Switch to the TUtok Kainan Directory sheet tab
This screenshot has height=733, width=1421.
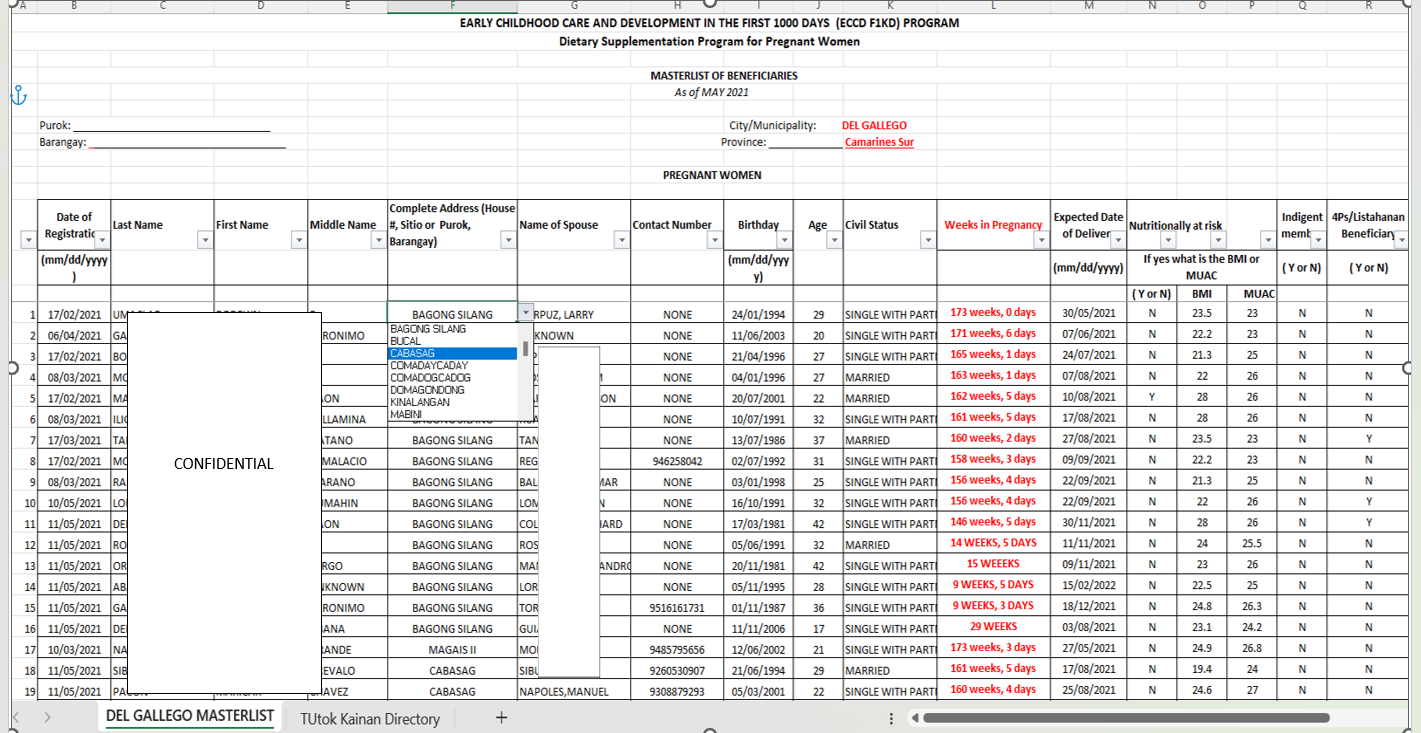pos(370,718)
